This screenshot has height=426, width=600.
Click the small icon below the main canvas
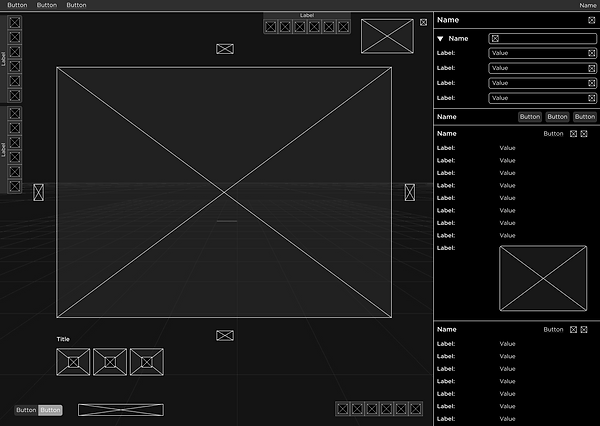pos(225,335)
